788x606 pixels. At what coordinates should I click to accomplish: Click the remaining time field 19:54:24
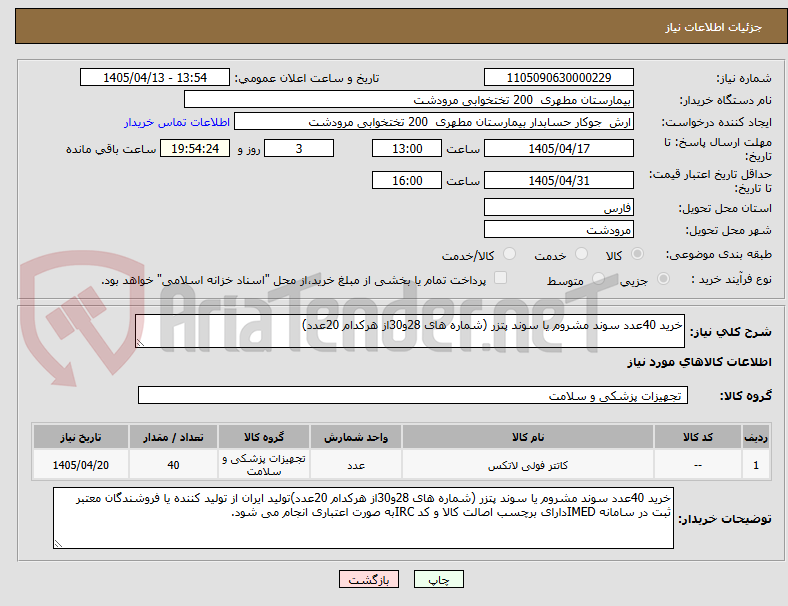click(x=195, y=148)
